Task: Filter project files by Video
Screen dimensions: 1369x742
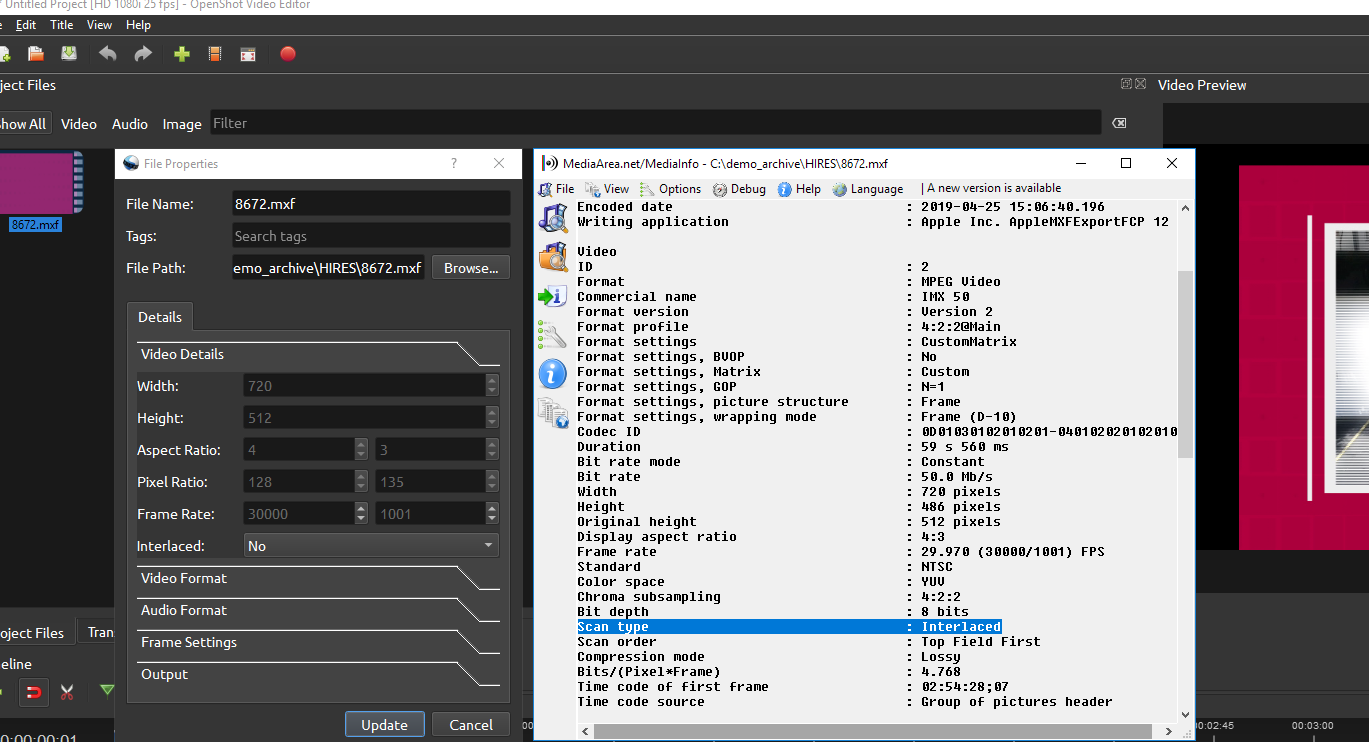Action: tap(79, 124)
